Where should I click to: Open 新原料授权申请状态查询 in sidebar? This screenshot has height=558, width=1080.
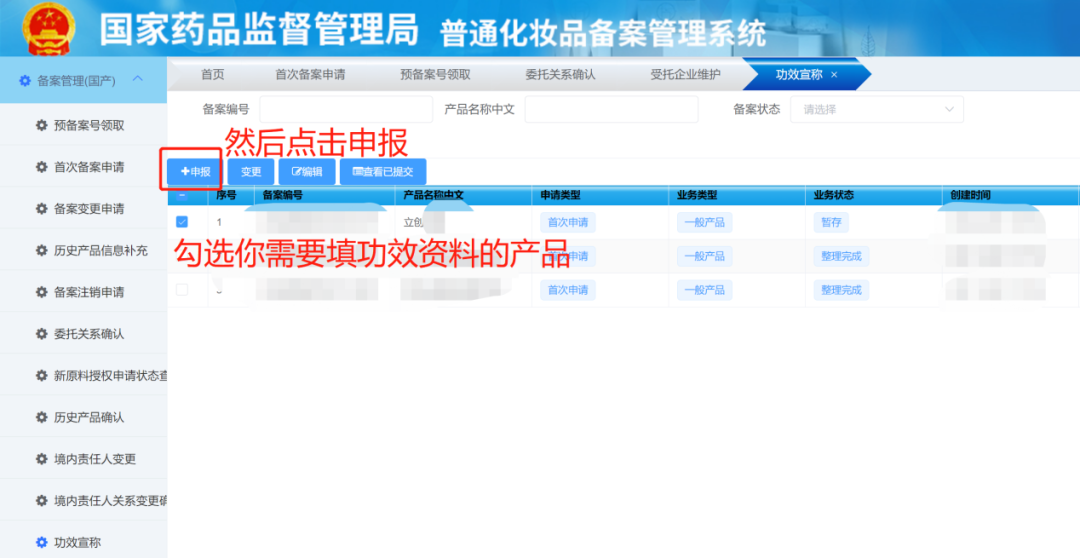(x=83, y=375)
